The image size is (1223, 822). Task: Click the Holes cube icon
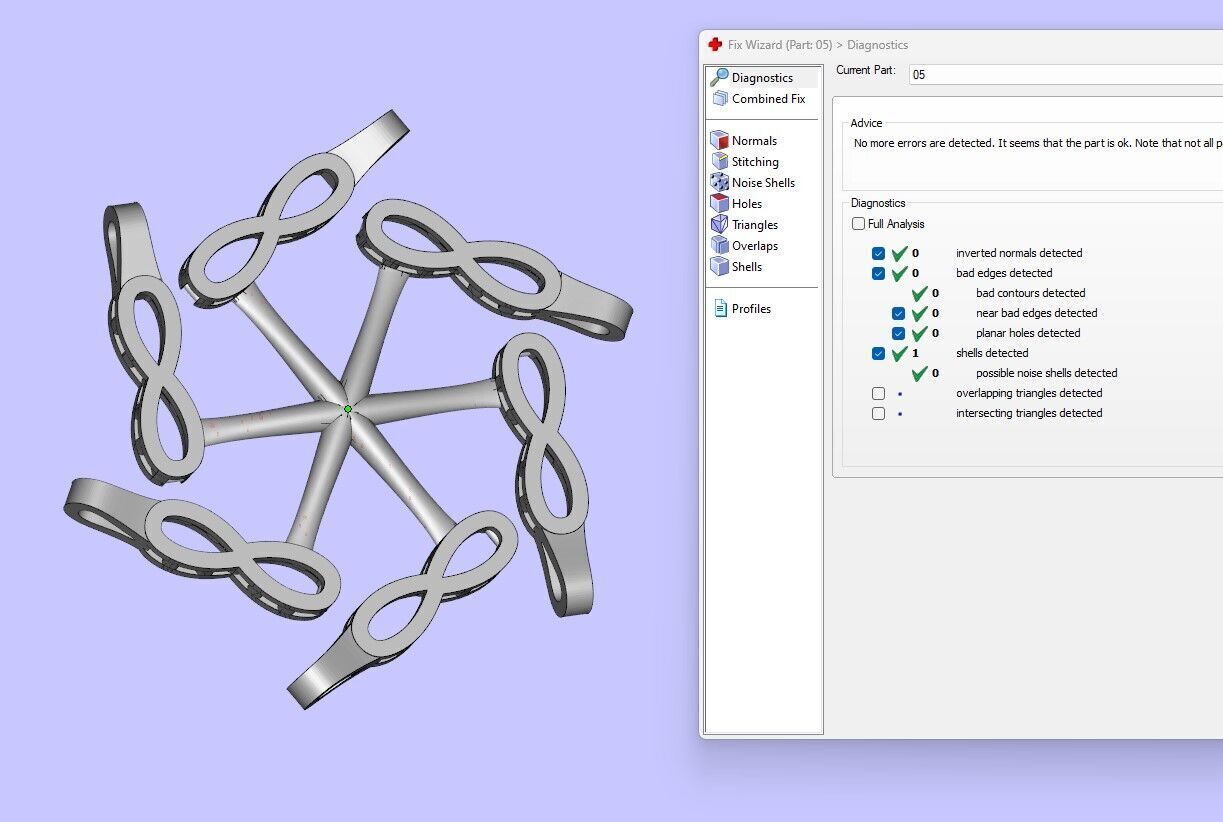tap(719, 203)
